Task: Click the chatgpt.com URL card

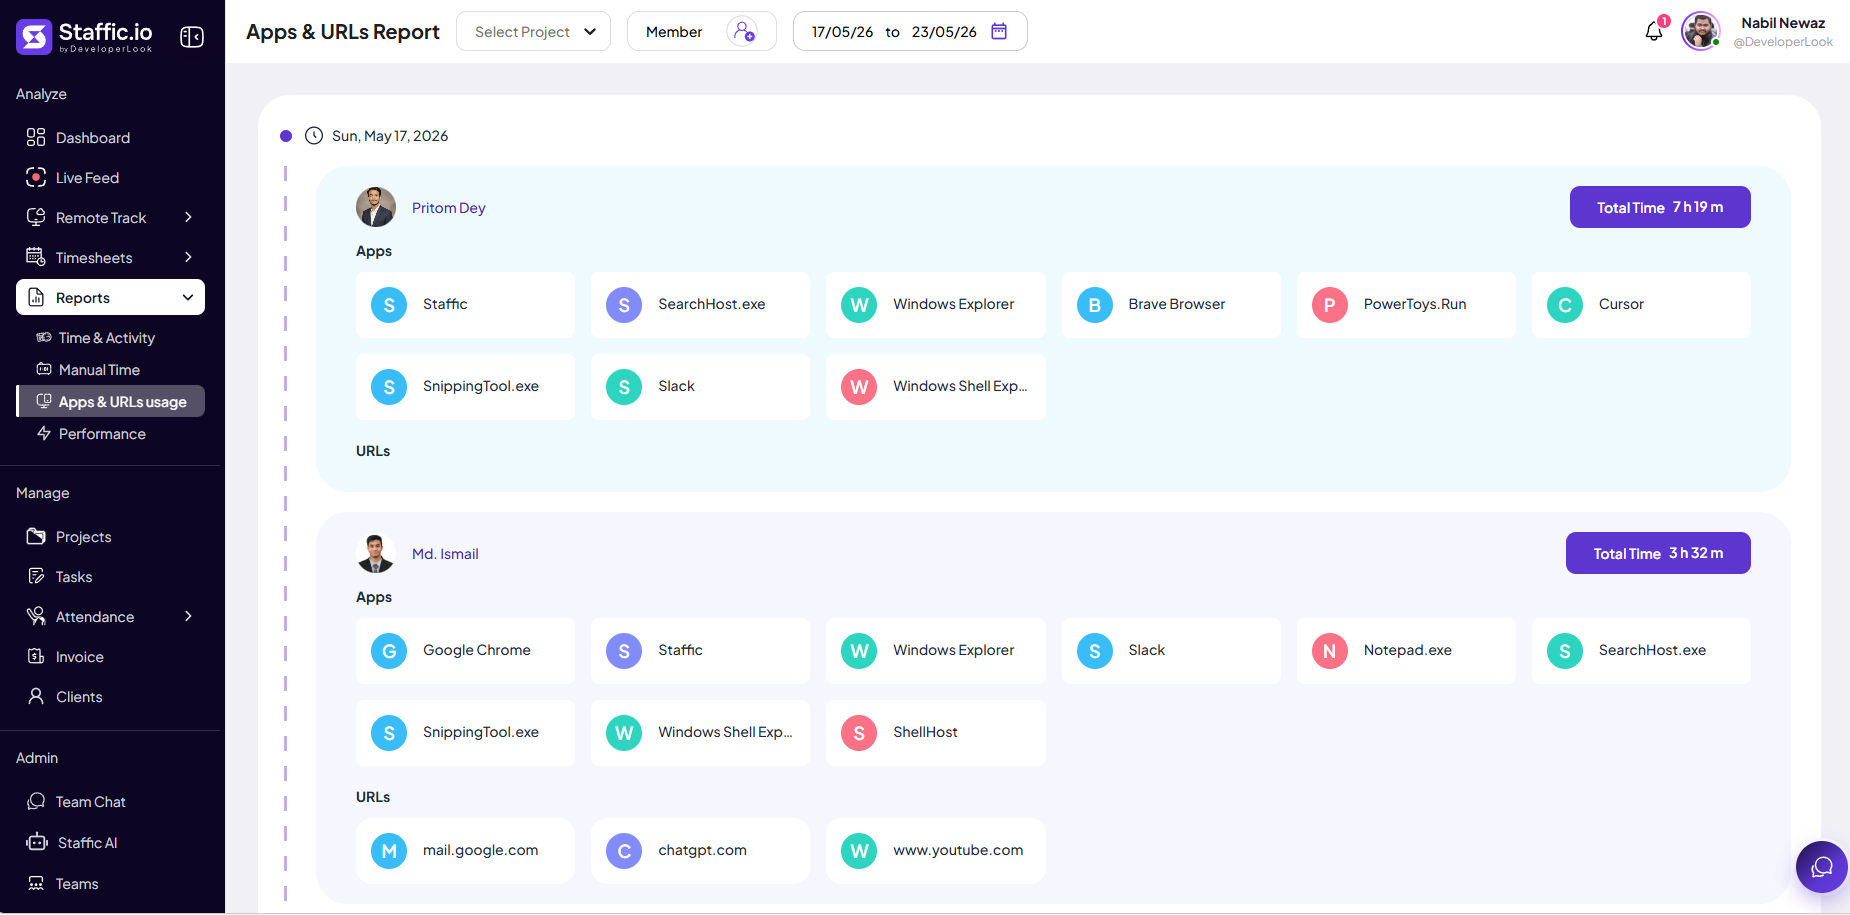Action: coord(700,851)
